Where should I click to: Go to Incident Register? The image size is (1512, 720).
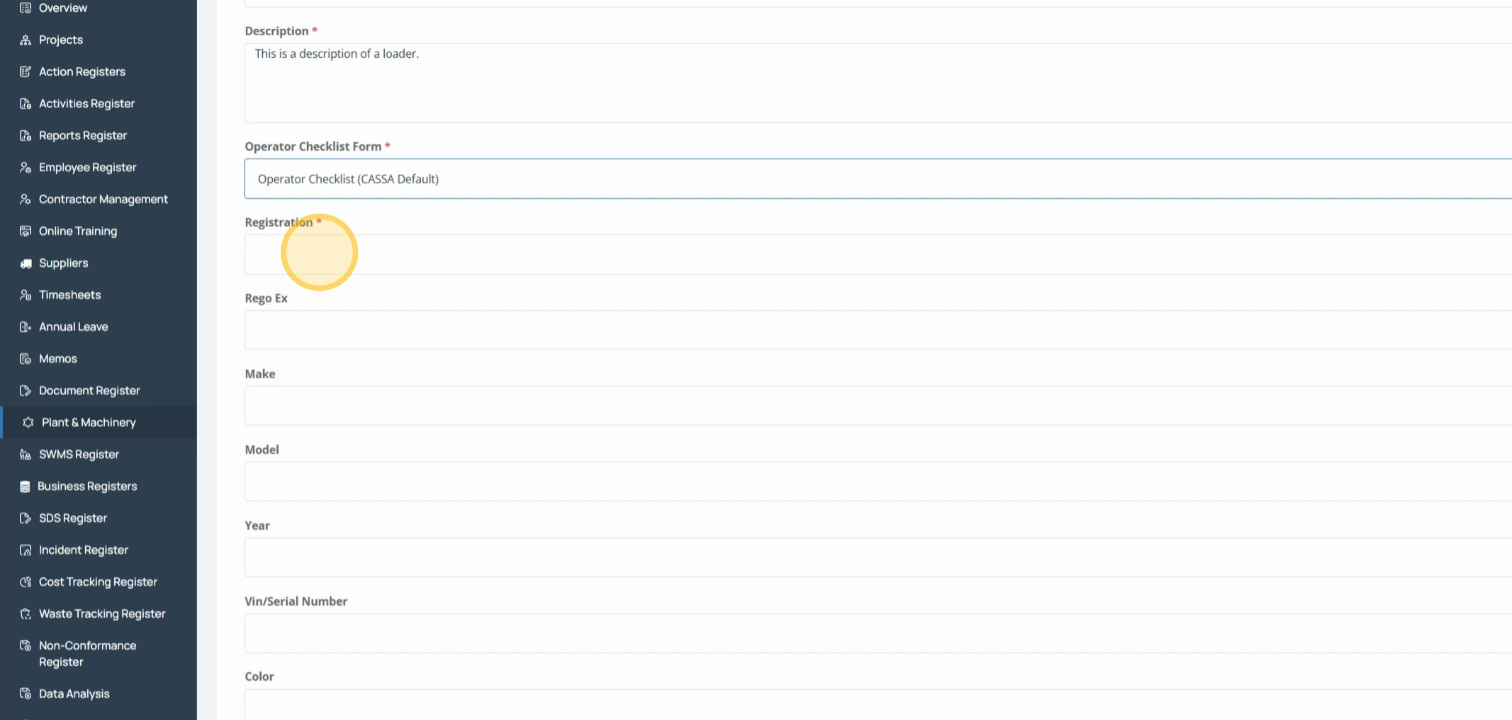(83, 550)
